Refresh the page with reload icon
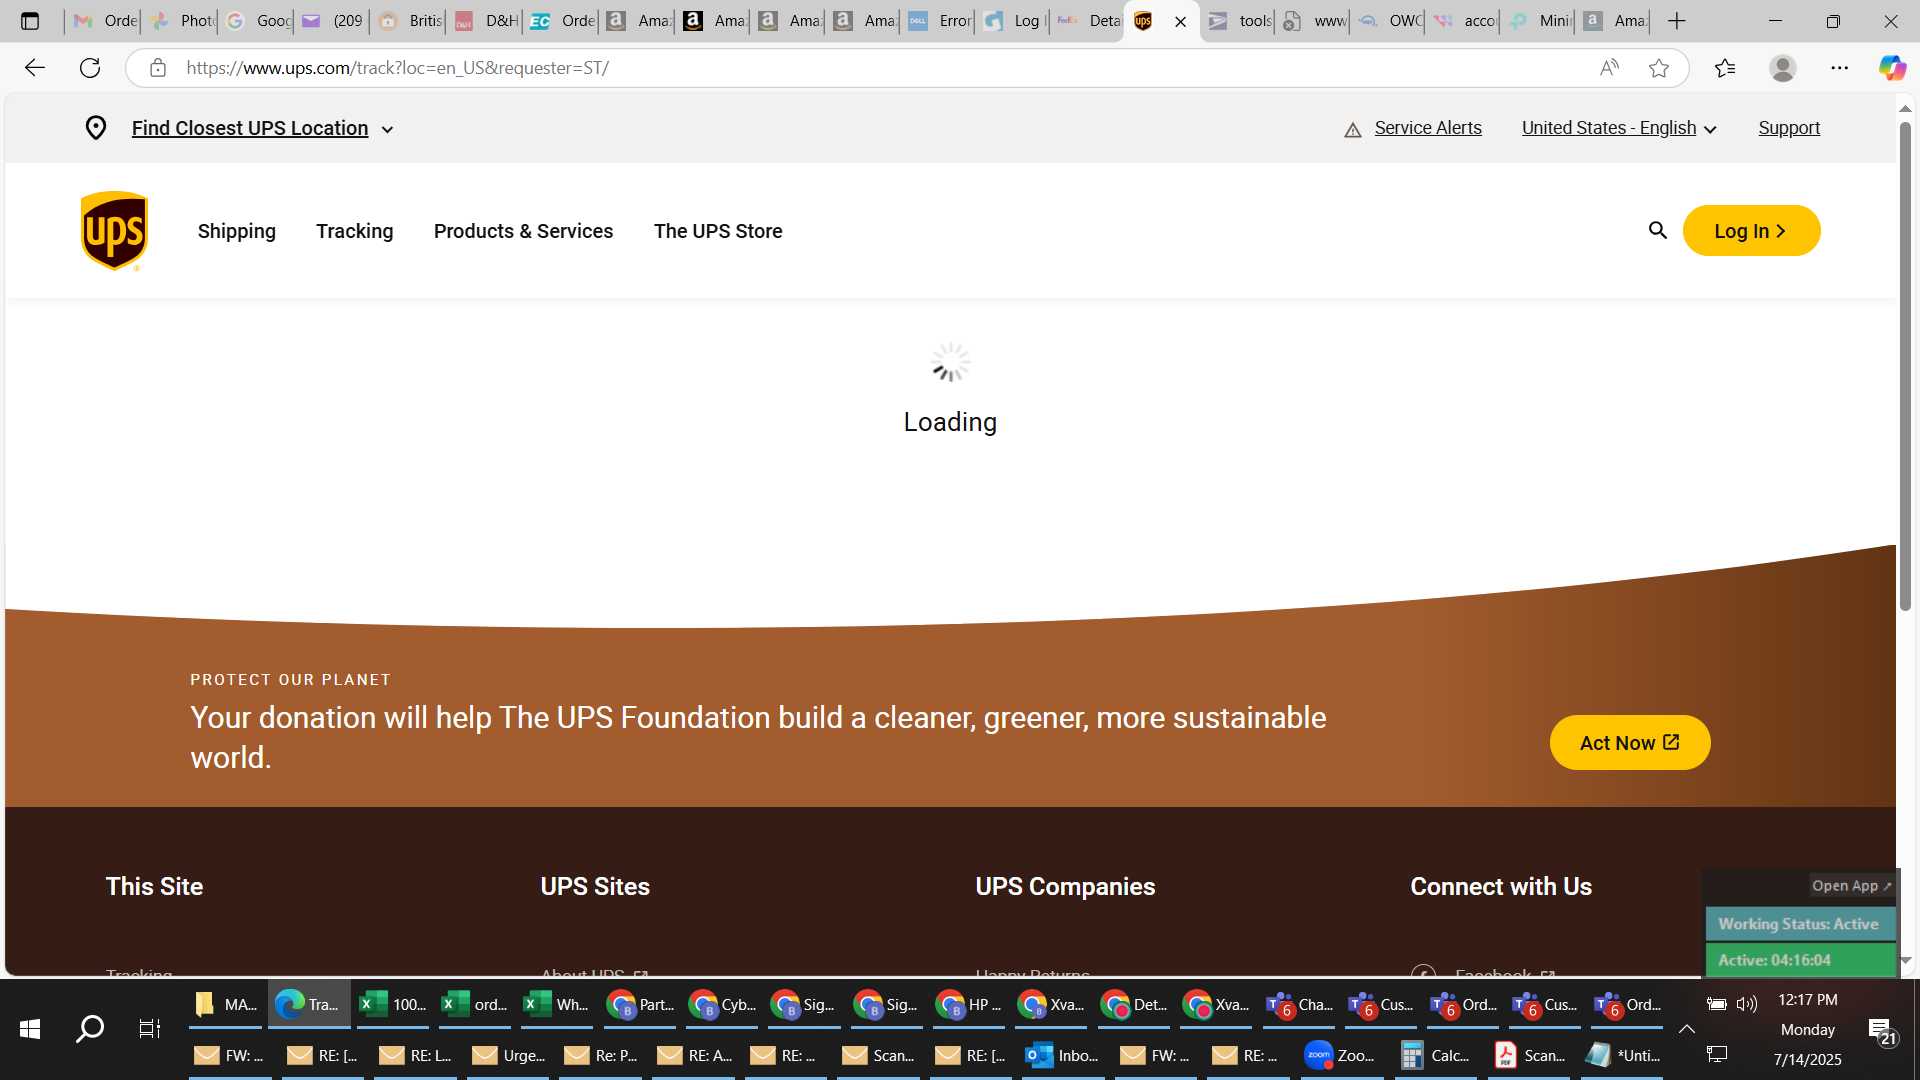The image size is (1920, 1080). pos(90,68)
